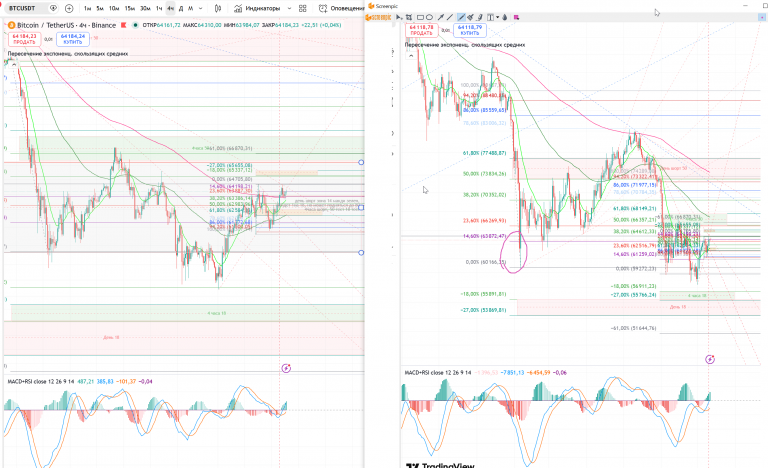Screen dimensions: 768x468
Task: Click the plus icon to add a symbol
Action: (69, 8)
